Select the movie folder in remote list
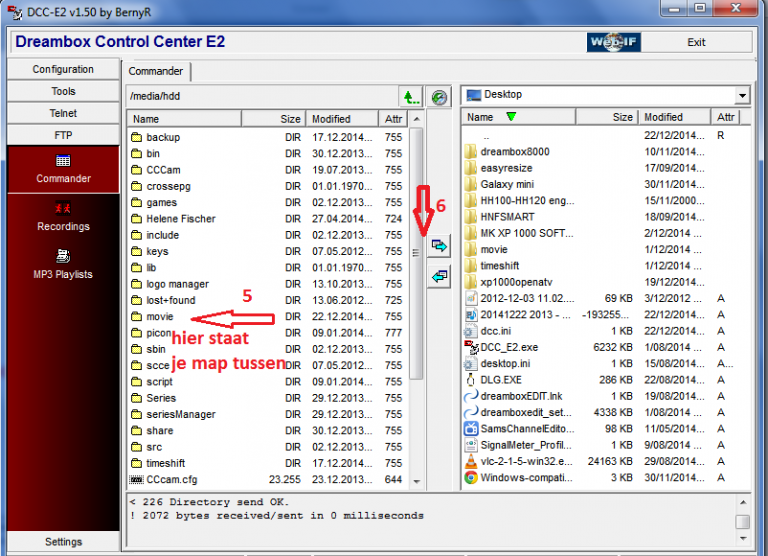Screen dimensions: 768x556 tap(159, 316)
